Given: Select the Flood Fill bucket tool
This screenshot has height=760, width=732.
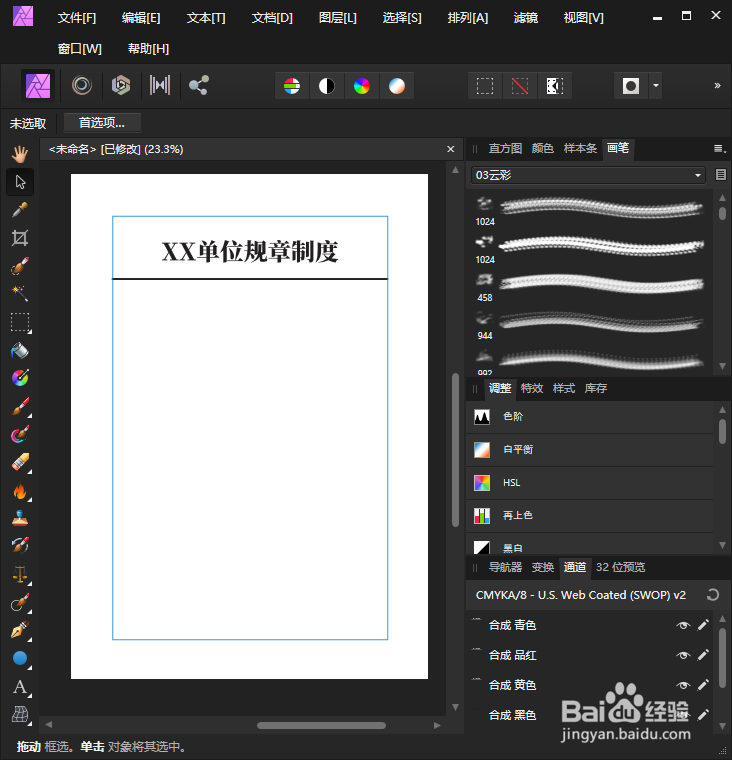Looking at the screenshot, I should coord(20,350).
